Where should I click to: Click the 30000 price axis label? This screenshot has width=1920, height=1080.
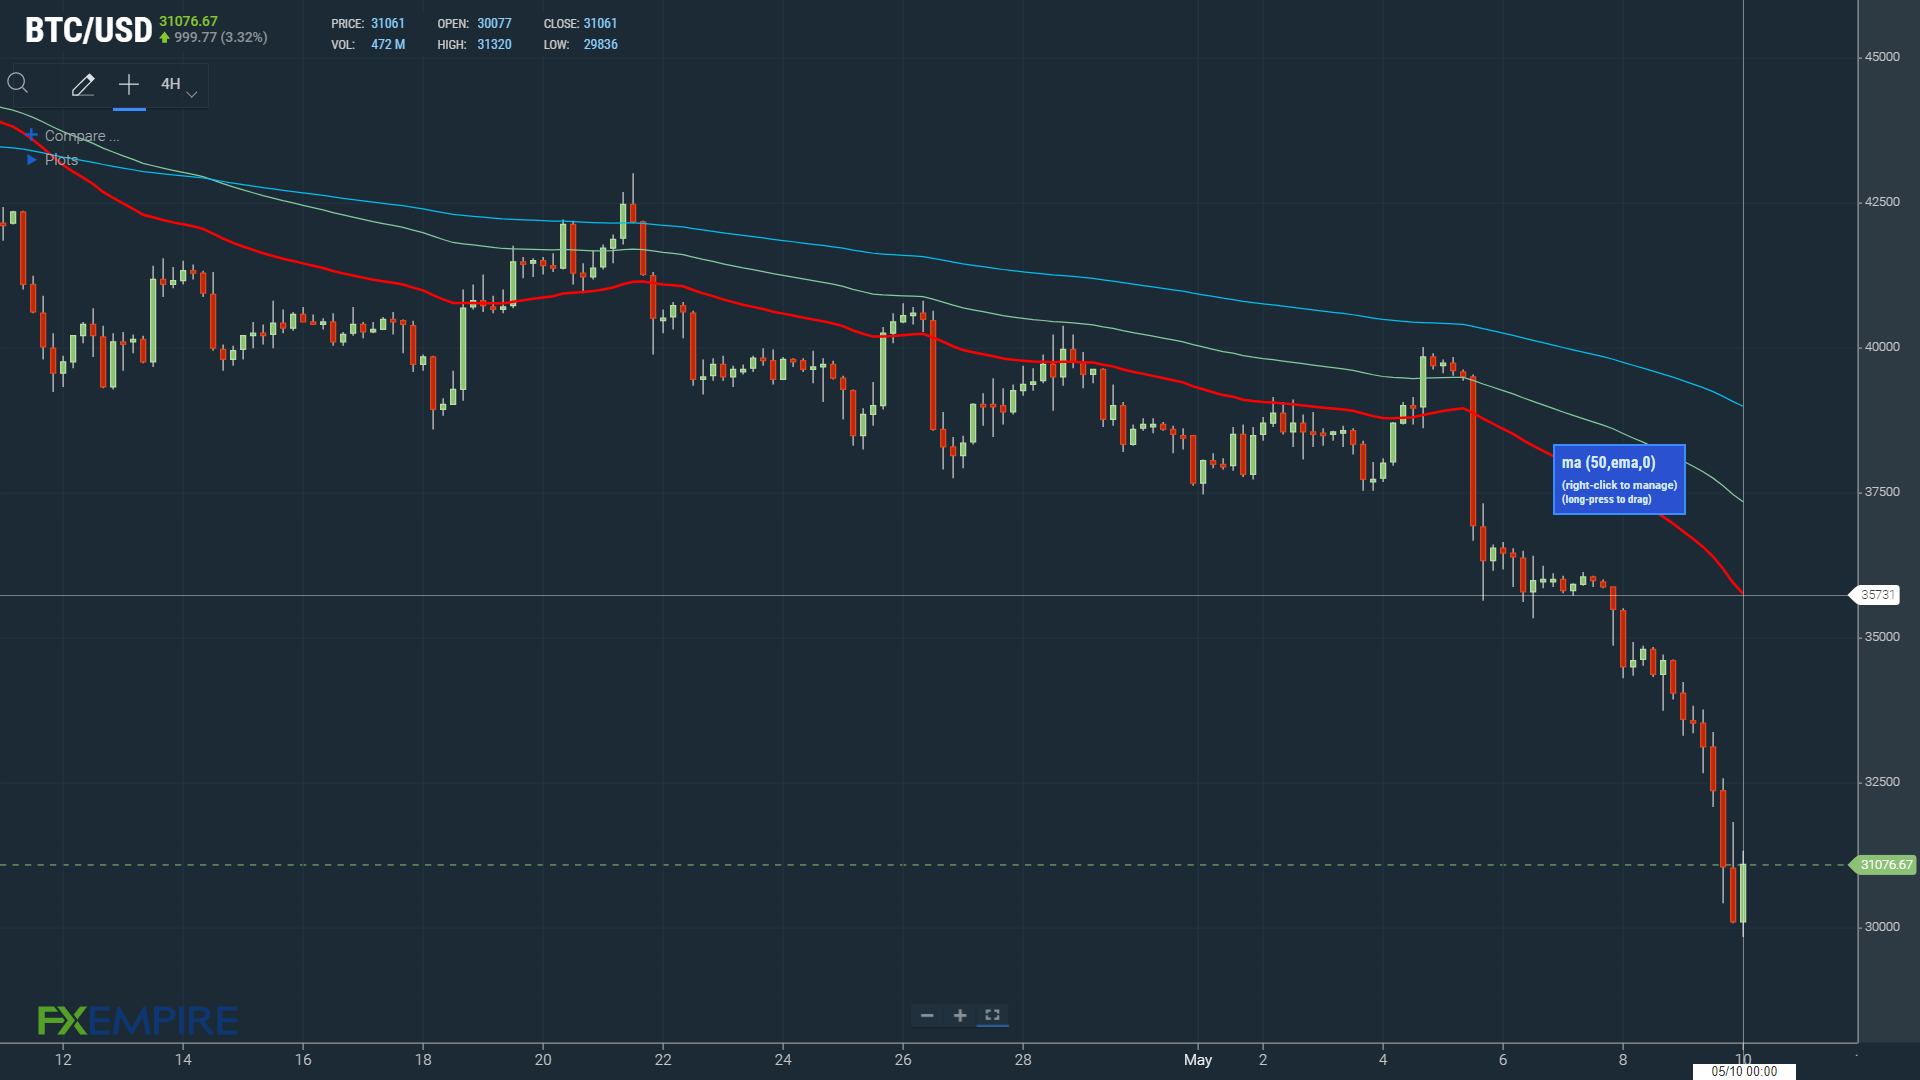click(1881, 927)
